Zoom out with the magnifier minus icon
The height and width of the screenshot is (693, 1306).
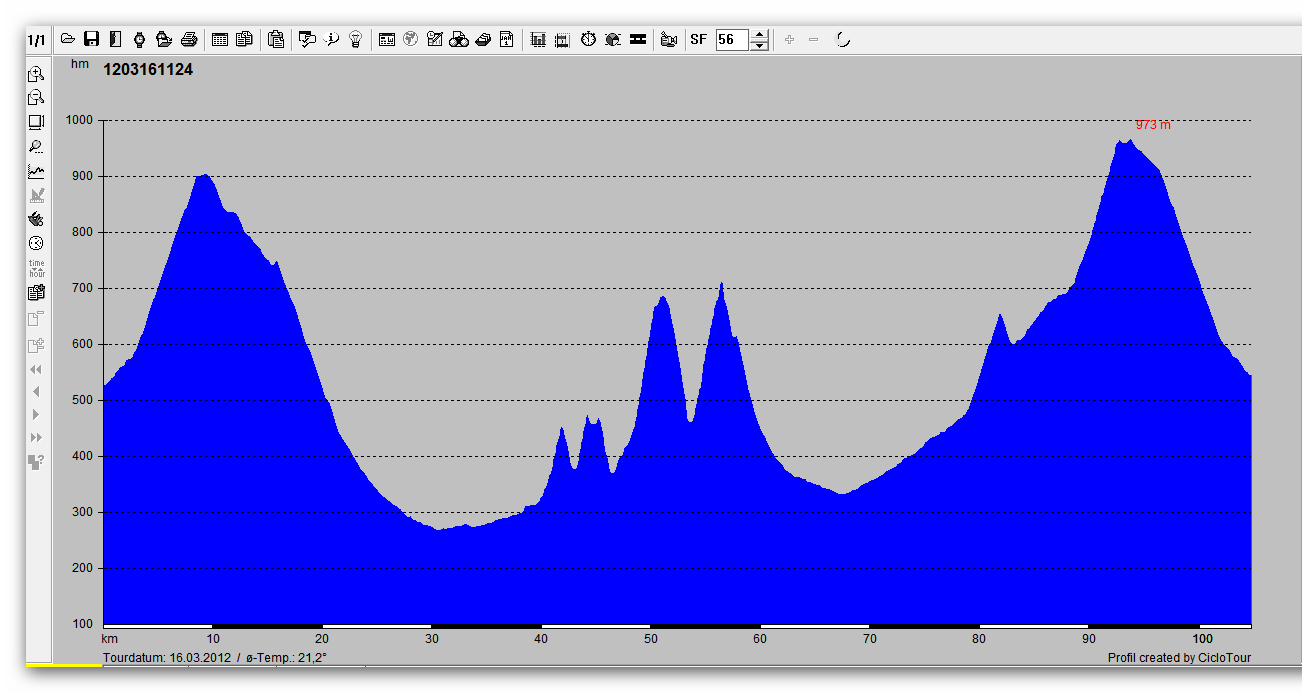point(36,98)
